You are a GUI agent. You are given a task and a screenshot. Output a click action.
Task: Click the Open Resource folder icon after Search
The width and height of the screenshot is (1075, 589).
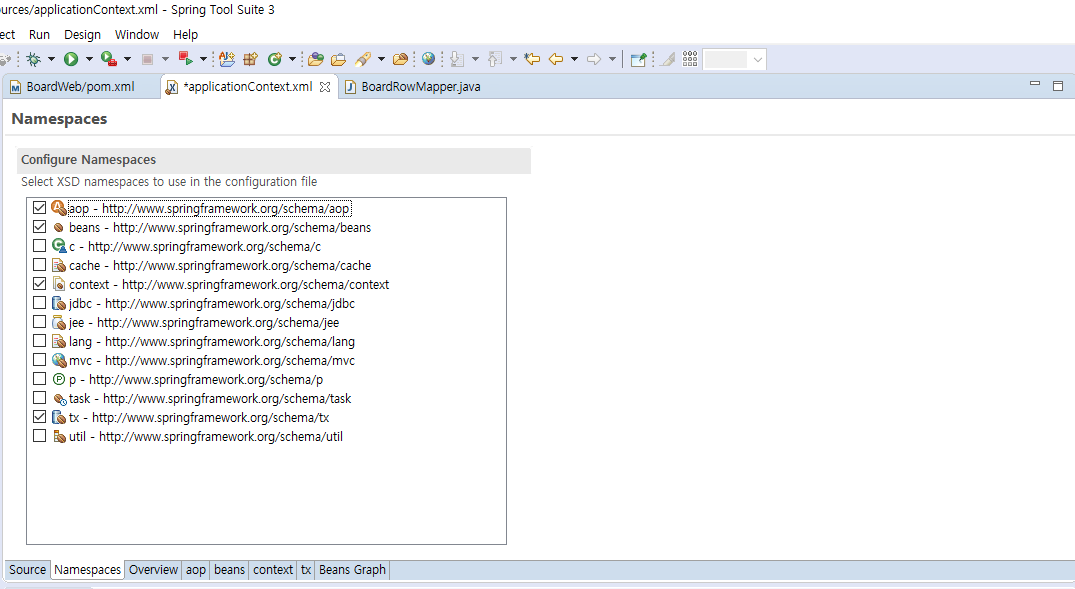400,60
